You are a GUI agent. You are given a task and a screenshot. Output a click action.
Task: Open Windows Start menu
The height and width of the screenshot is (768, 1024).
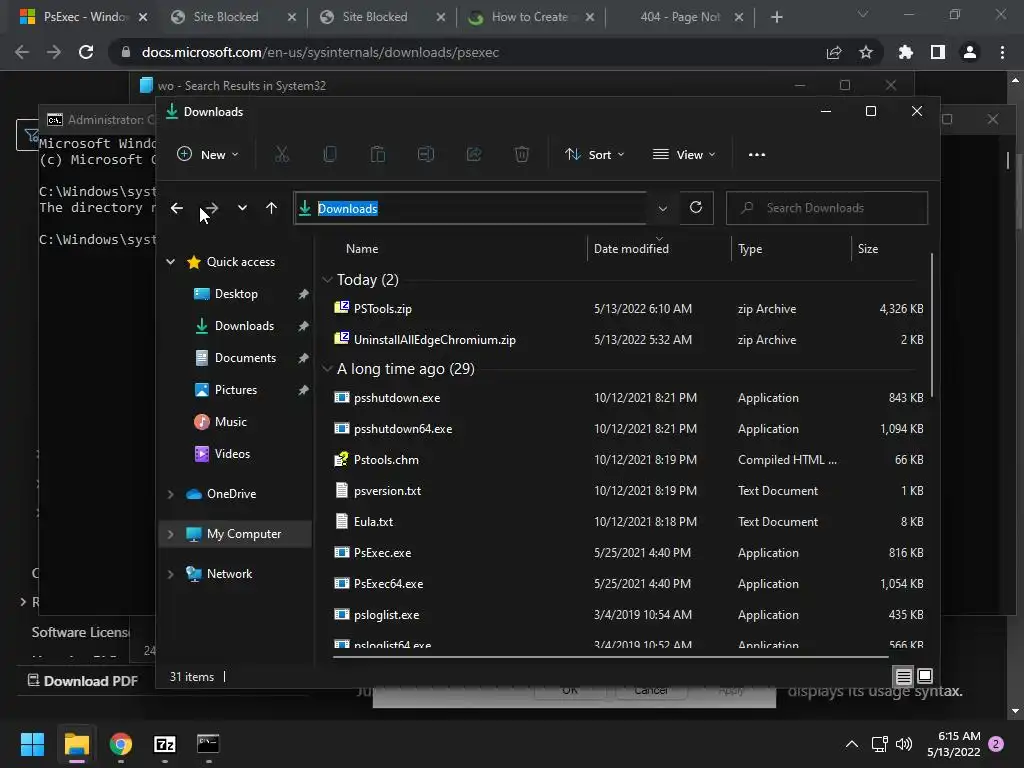(x=32, y=744)
